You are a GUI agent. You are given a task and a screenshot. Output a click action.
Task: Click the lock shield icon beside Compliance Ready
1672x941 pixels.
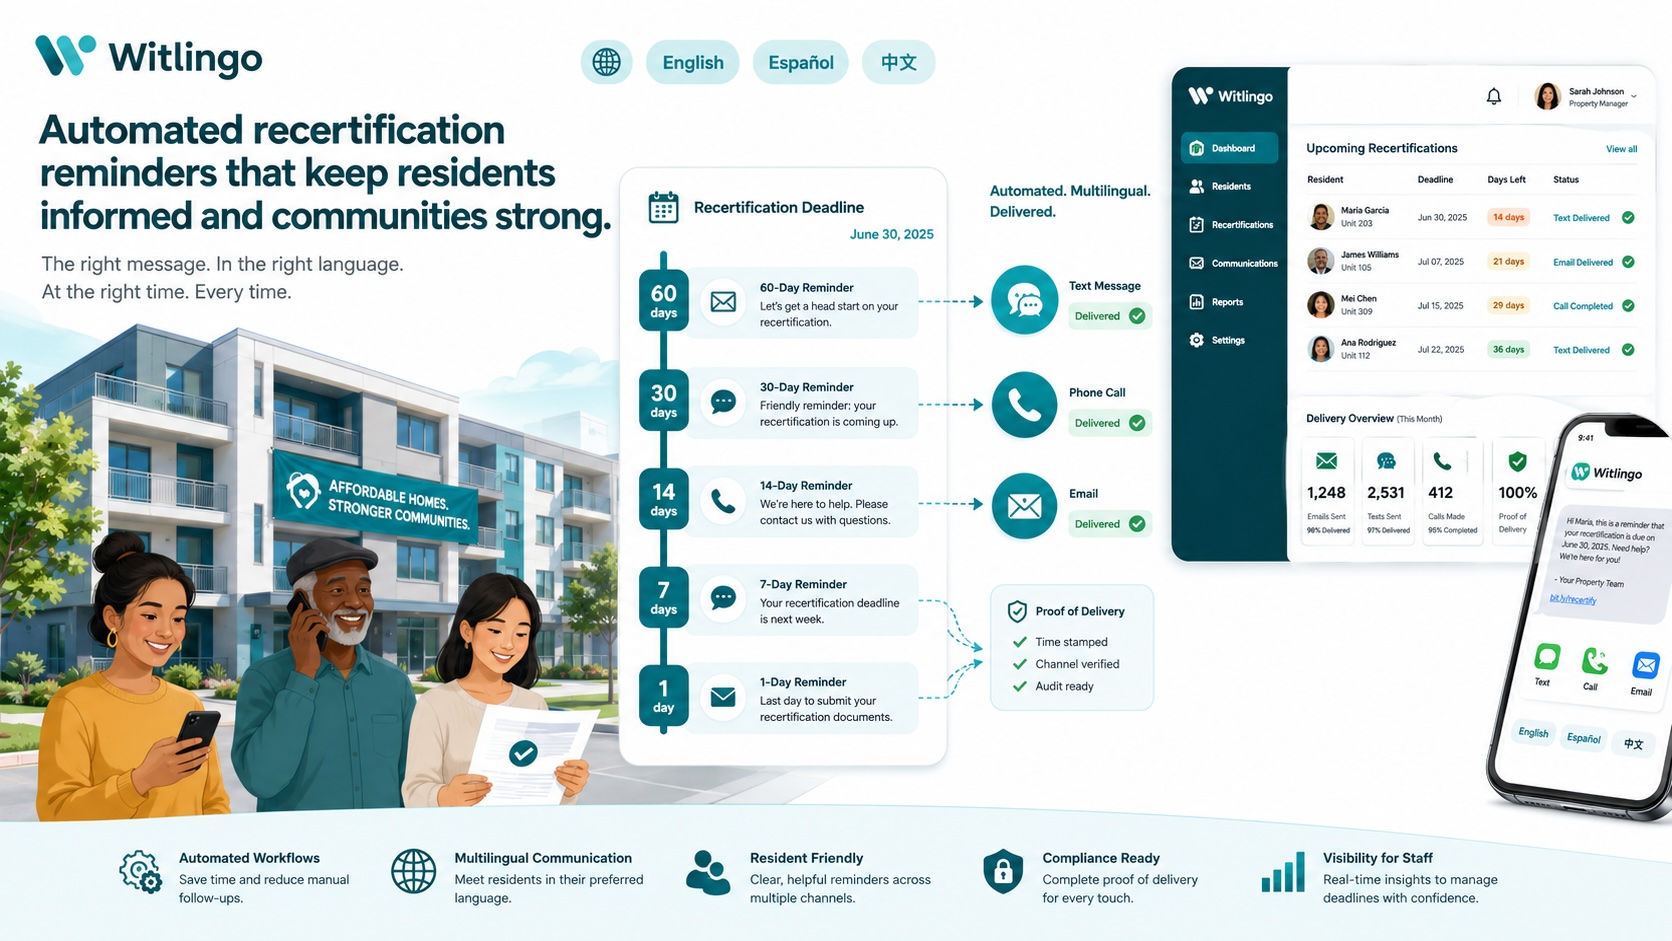(1003, 872)
